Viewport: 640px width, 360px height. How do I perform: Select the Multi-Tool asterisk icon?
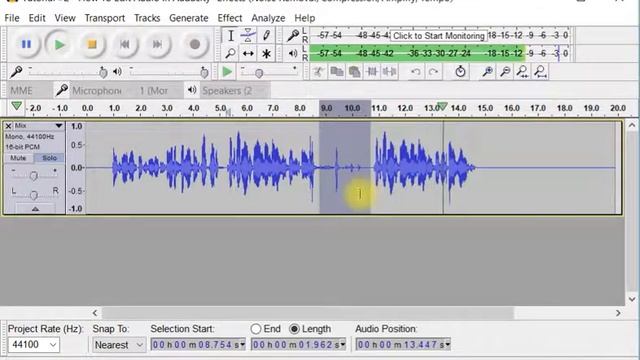click(x=266, y=53)
